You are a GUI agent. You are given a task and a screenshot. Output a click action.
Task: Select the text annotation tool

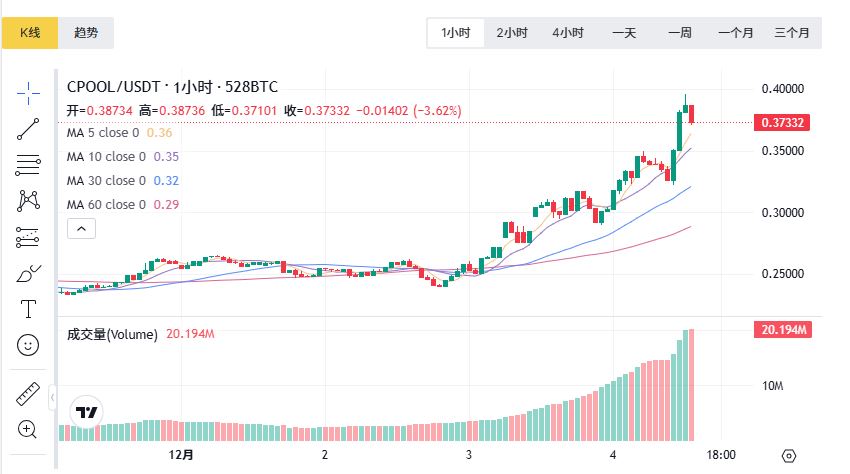tap(28, 309)
